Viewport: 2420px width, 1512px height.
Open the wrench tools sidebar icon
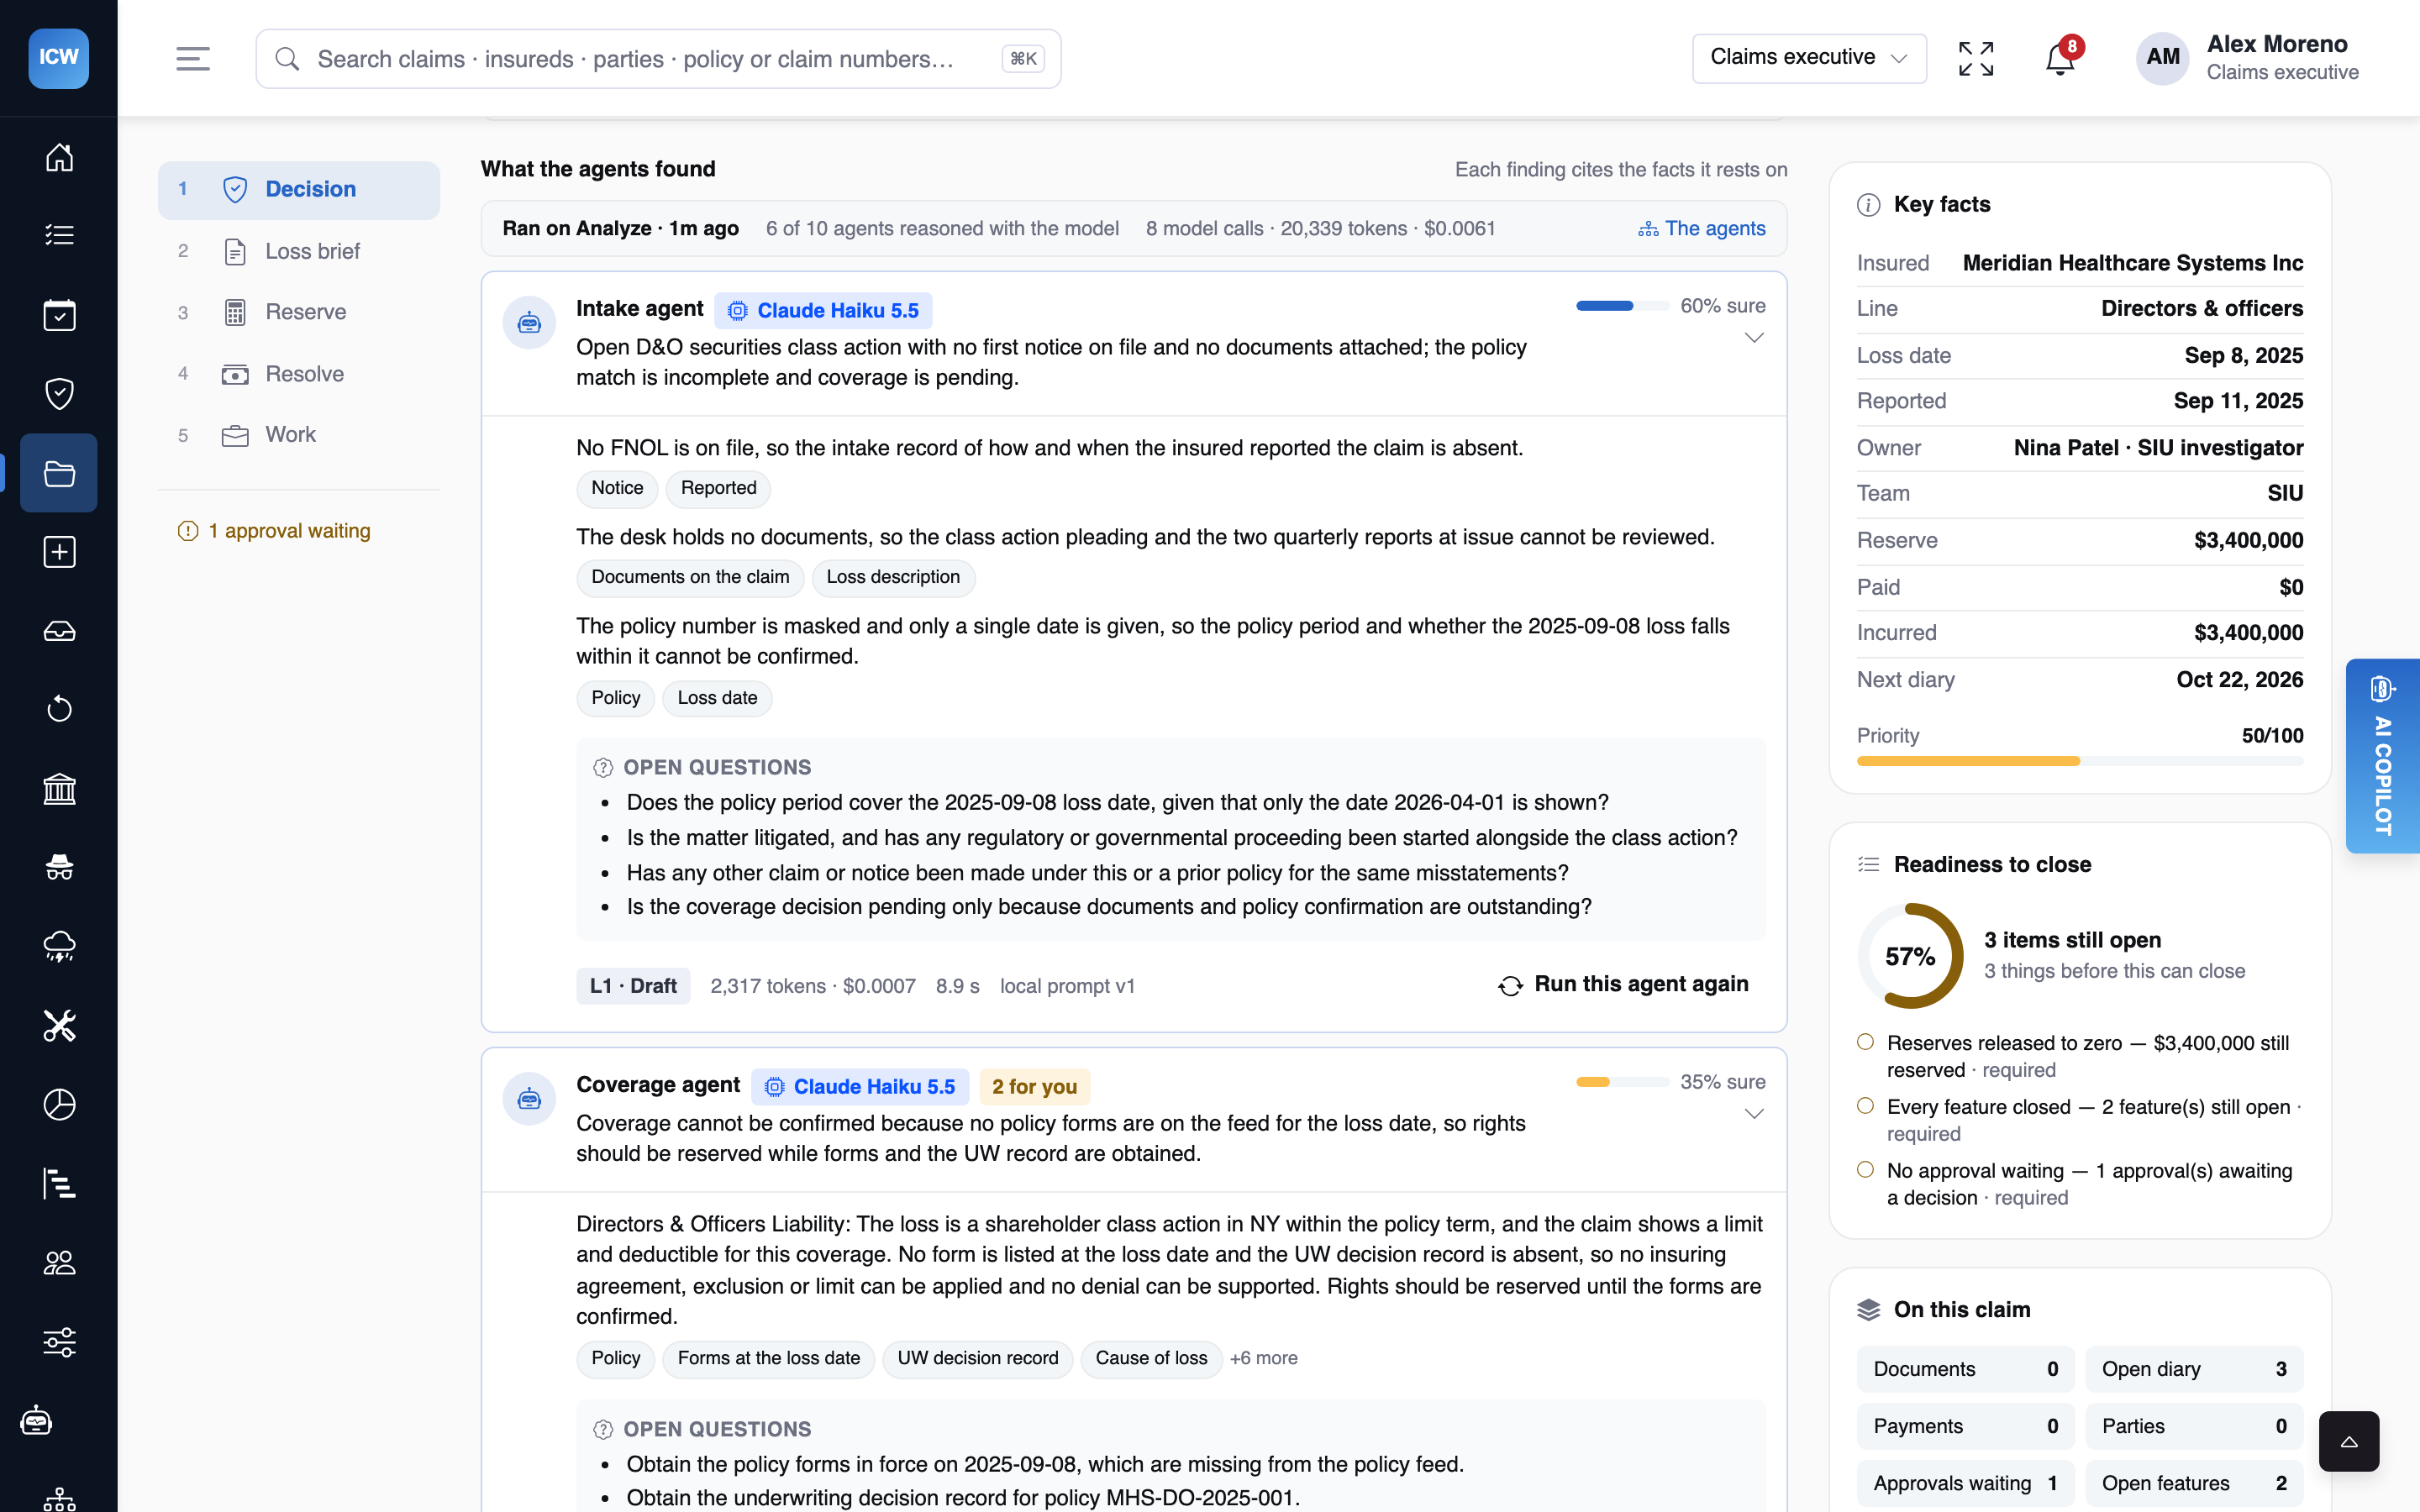click(59, 1026)
